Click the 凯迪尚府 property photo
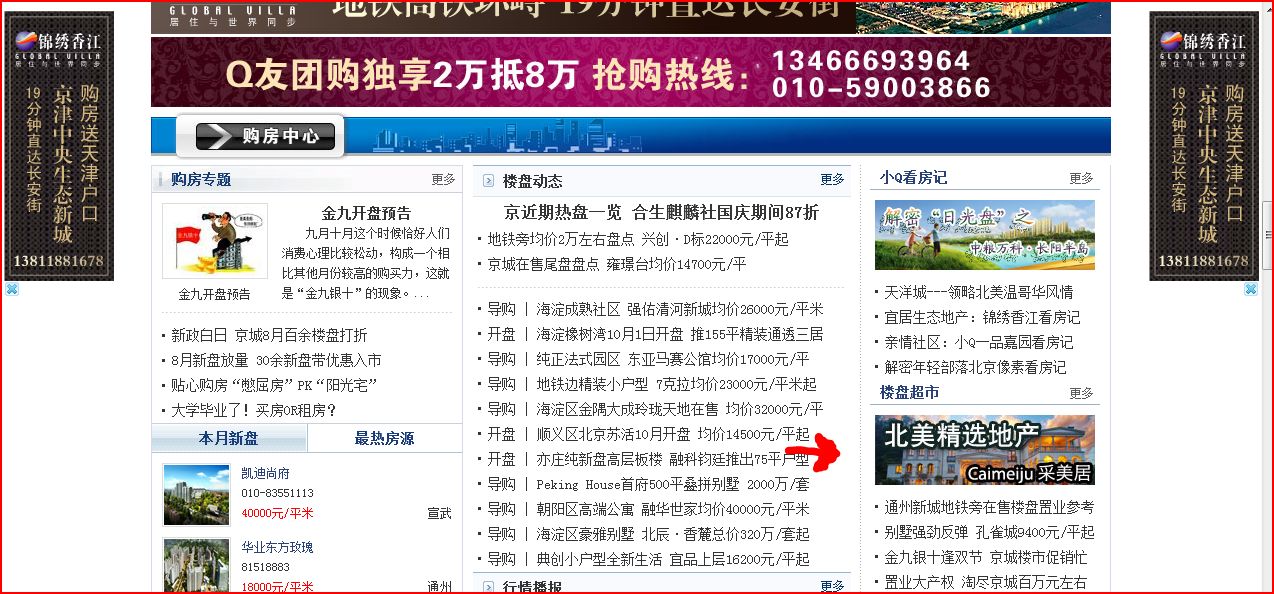This screenshot has height=594, width=1274. click(196, 495)
